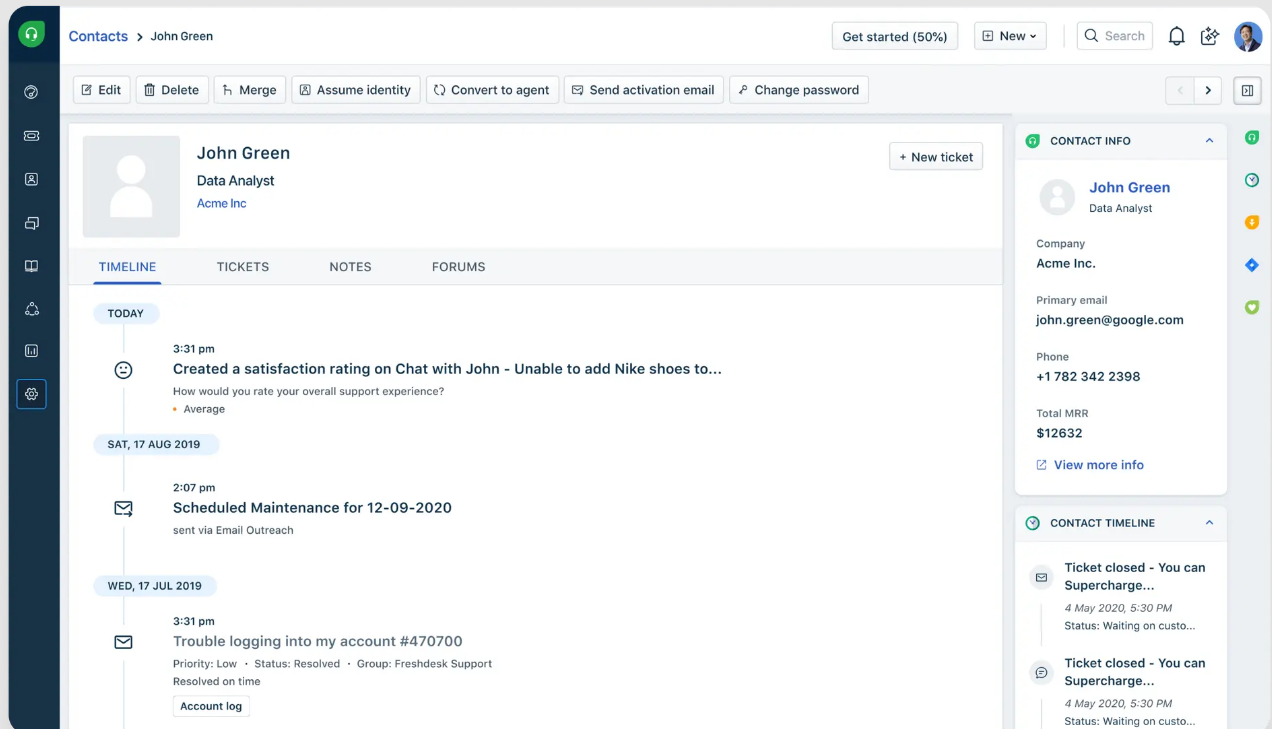Screen dimensions: 1272x729
Task: Click the mail icon of first Ticket closed entry
Action: point(1041,577)
